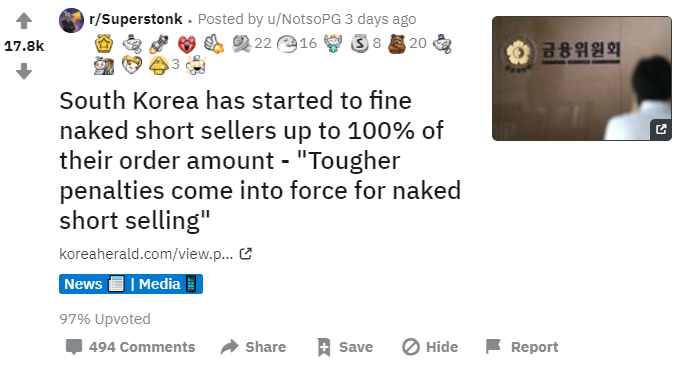The image size is (674, 369).
Task: Select the News | Media flair tag
Action: (131, 284)
